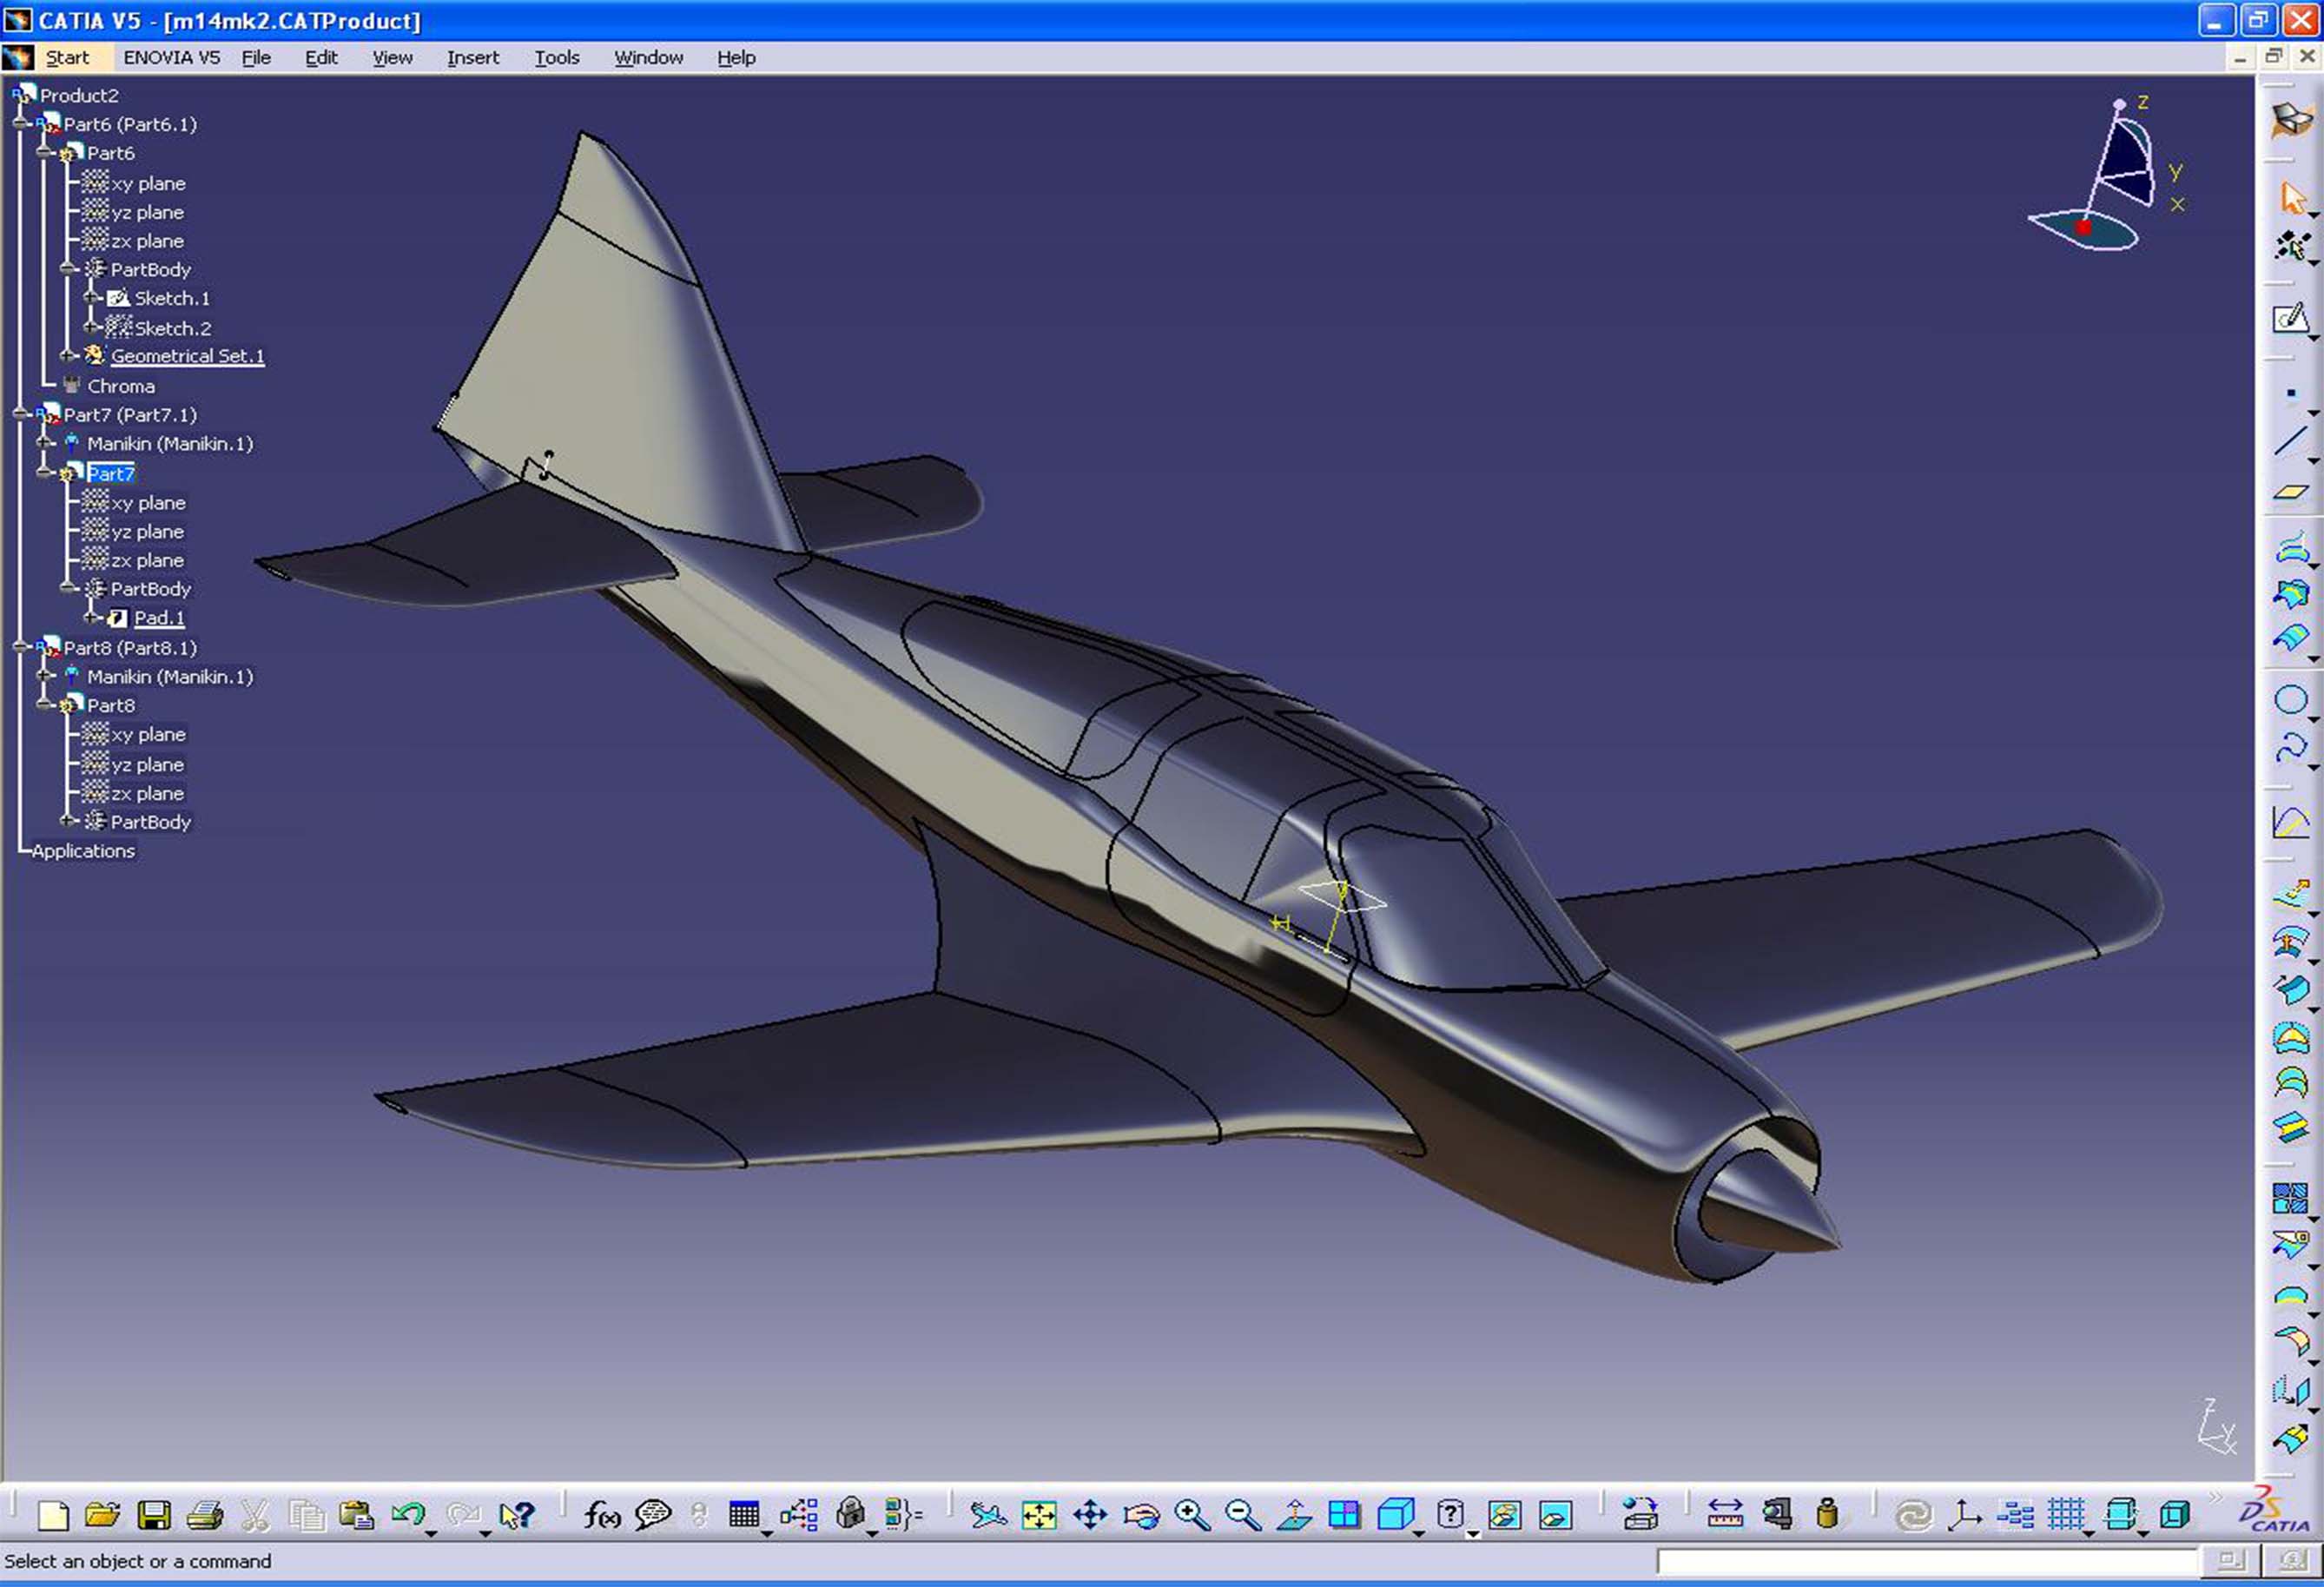Select the Fly Mode tool

(x=988, y=1514)
